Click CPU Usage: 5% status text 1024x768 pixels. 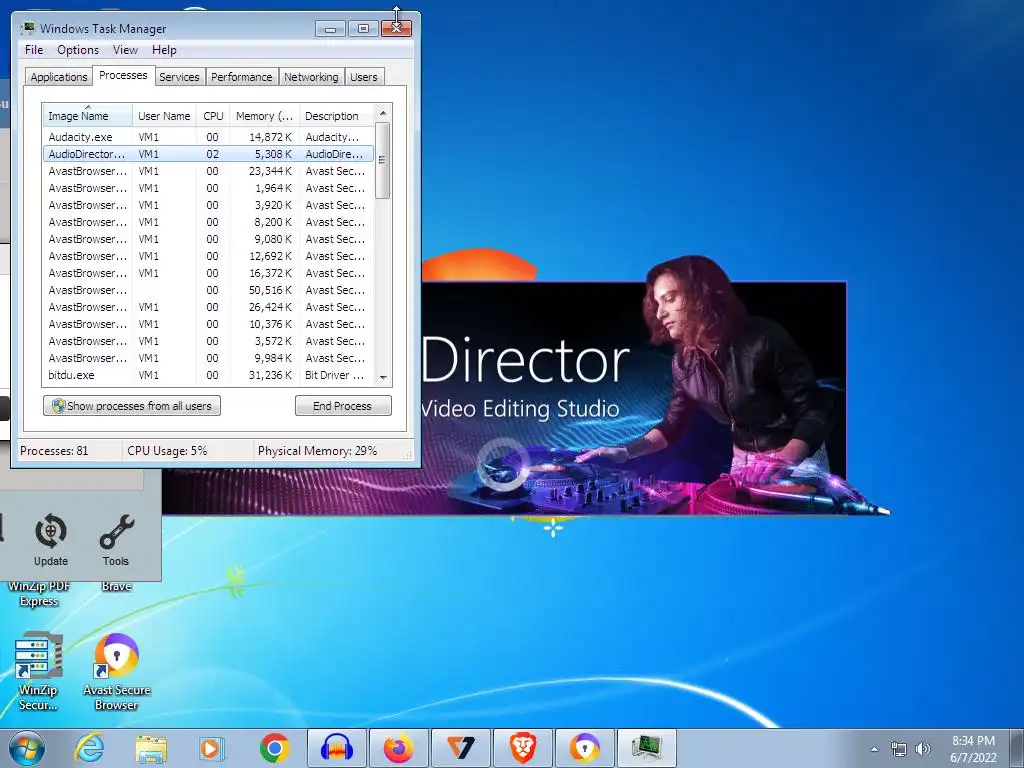coord(167,451)
